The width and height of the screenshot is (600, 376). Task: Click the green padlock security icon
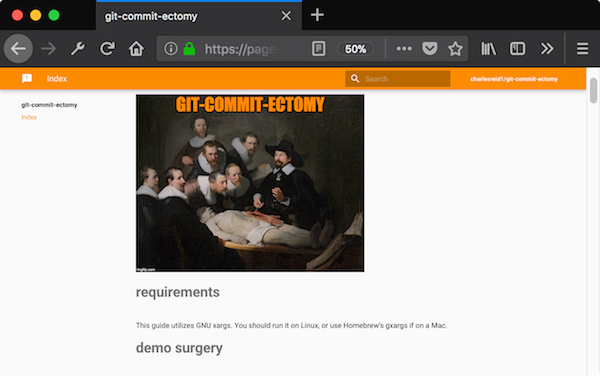[x=189, y=49]
